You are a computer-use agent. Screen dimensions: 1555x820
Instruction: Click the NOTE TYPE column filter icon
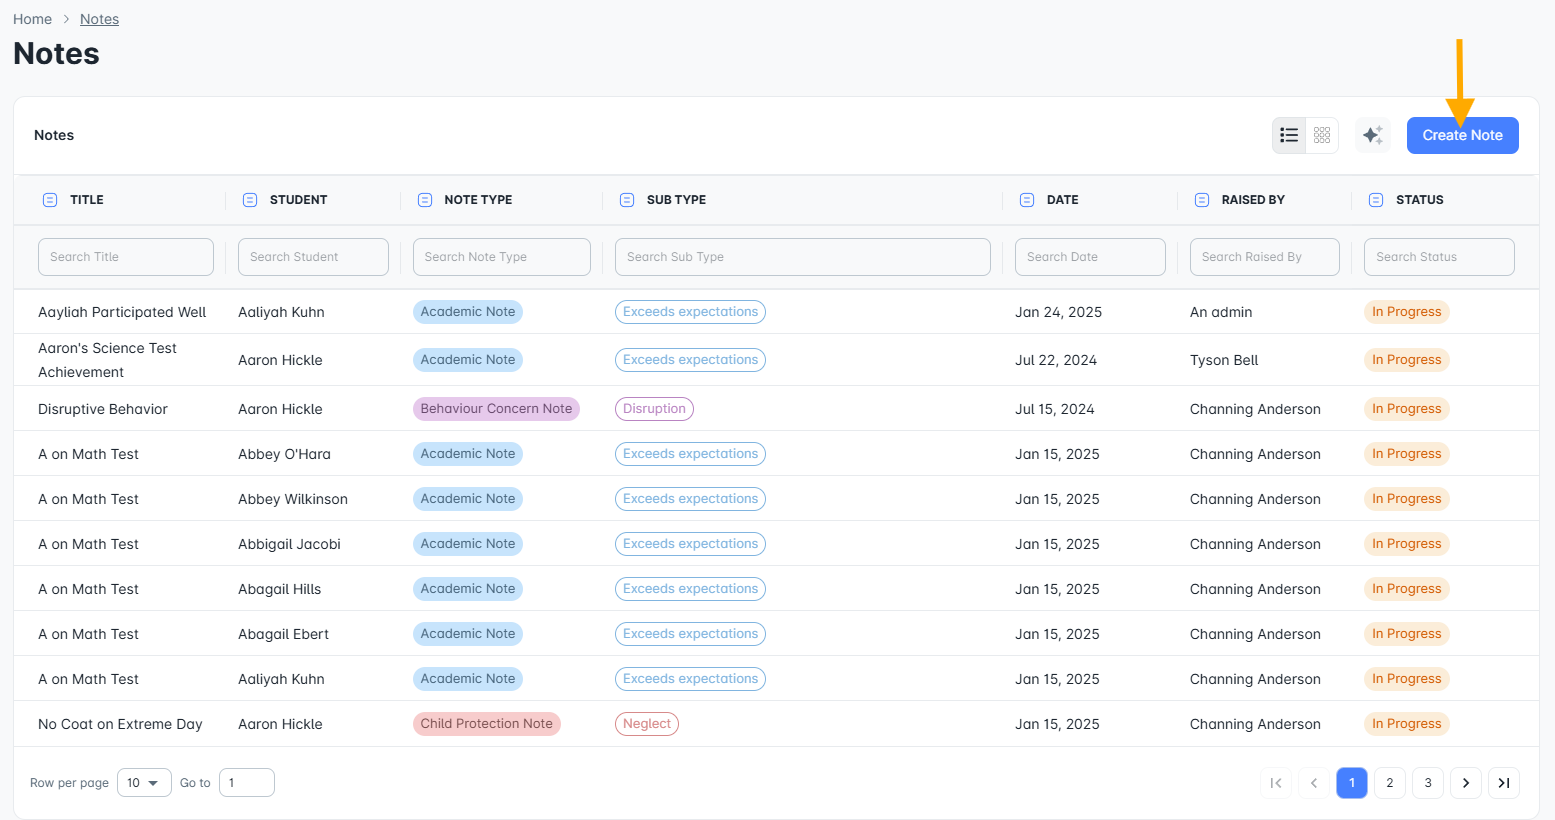pos(425,200)
